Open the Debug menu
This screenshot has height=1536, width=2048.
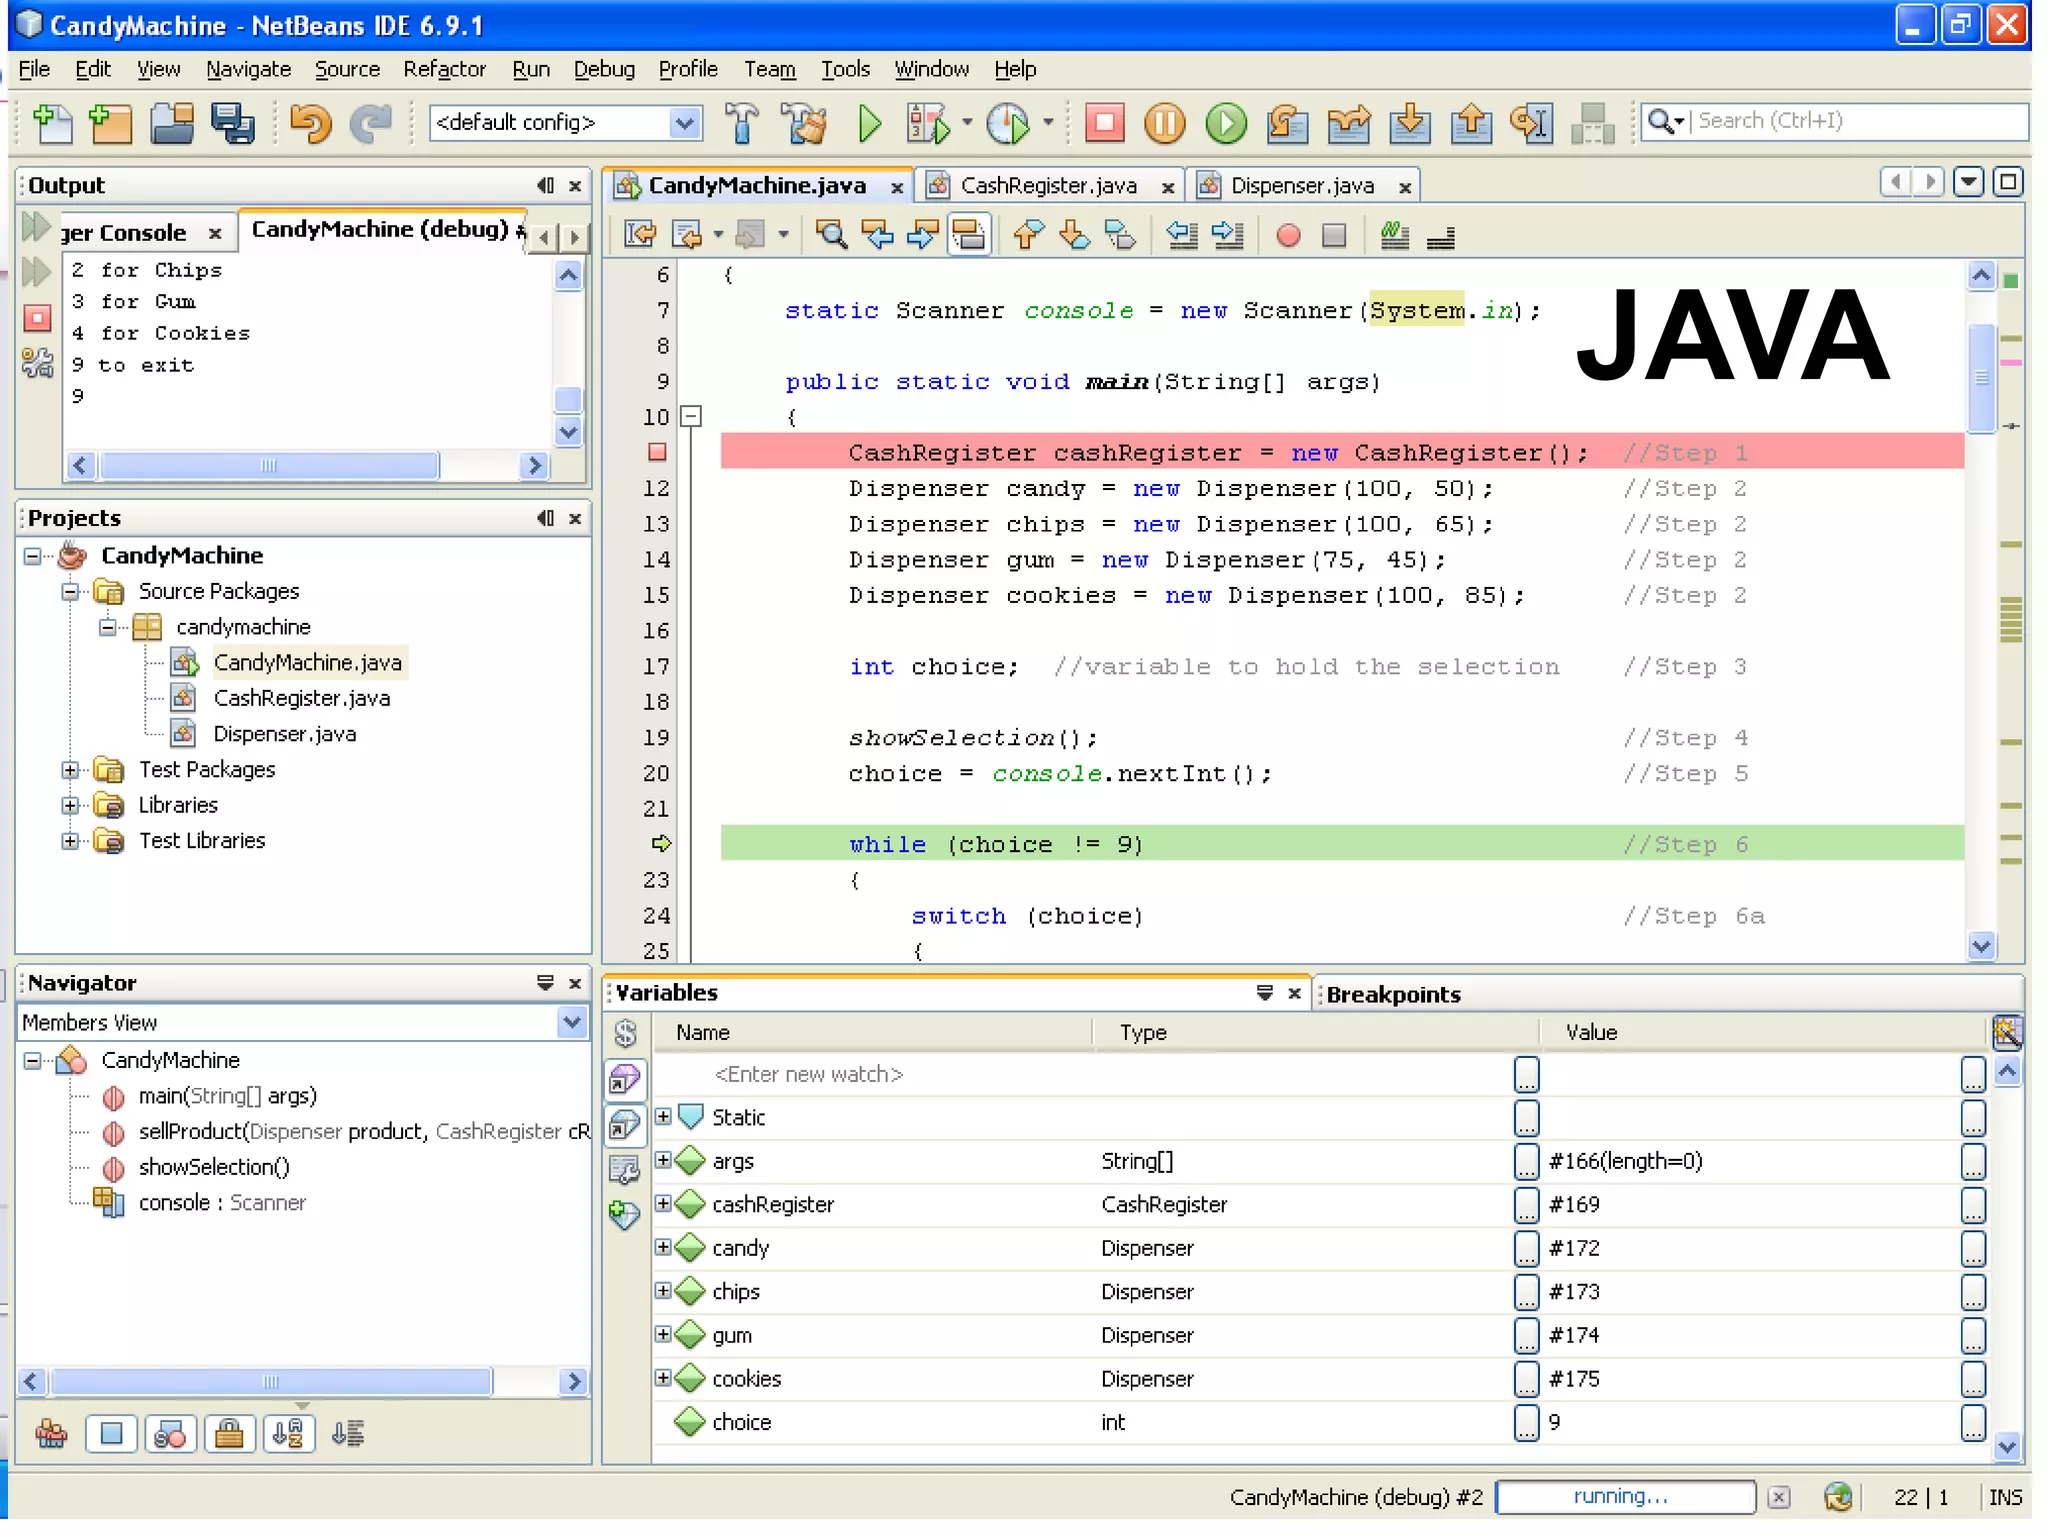[x=604, y=69]
